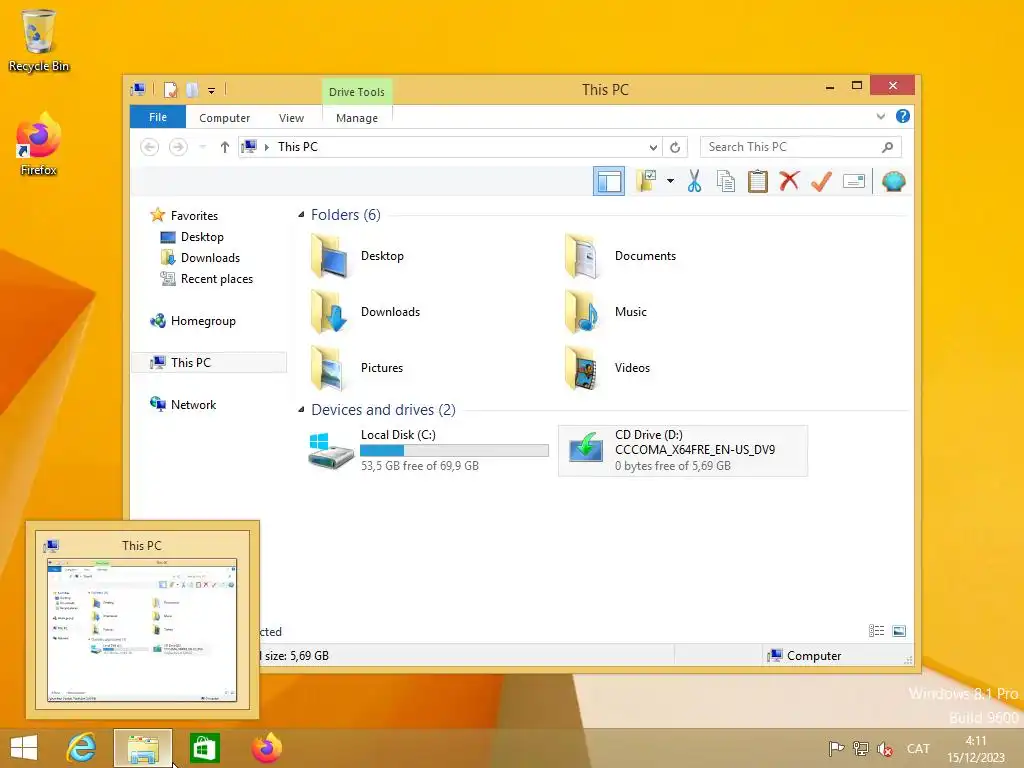The image size is (1024, 768).
Task: Click the Forward navigation arrow
Action: [178, 147]
